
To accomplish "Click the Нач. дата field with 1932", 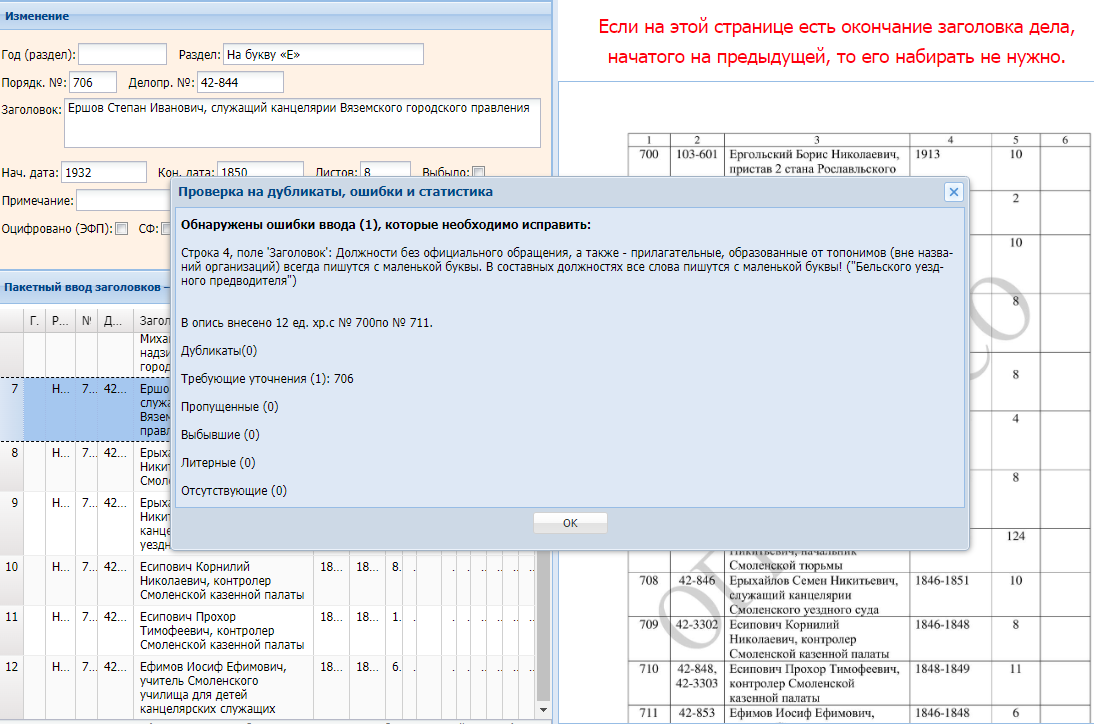I will [x=104, y=172].
